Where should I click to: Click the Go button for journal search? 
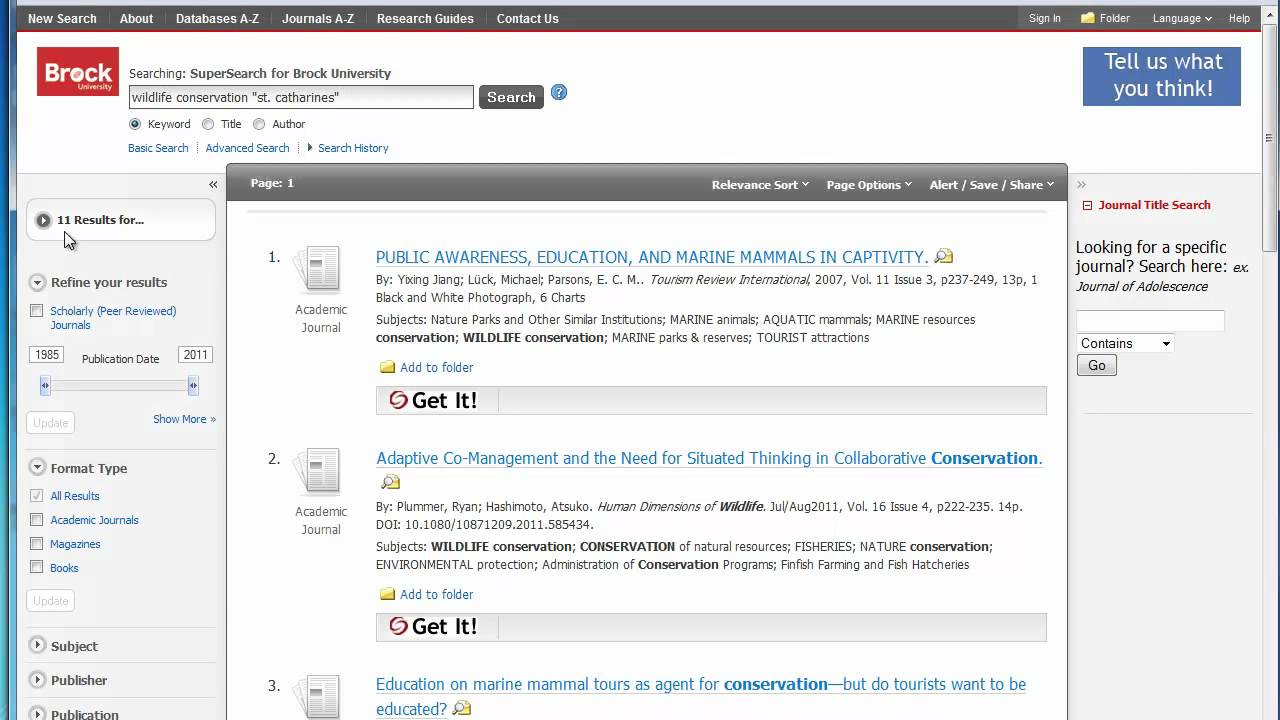(x=1097, y=365)
